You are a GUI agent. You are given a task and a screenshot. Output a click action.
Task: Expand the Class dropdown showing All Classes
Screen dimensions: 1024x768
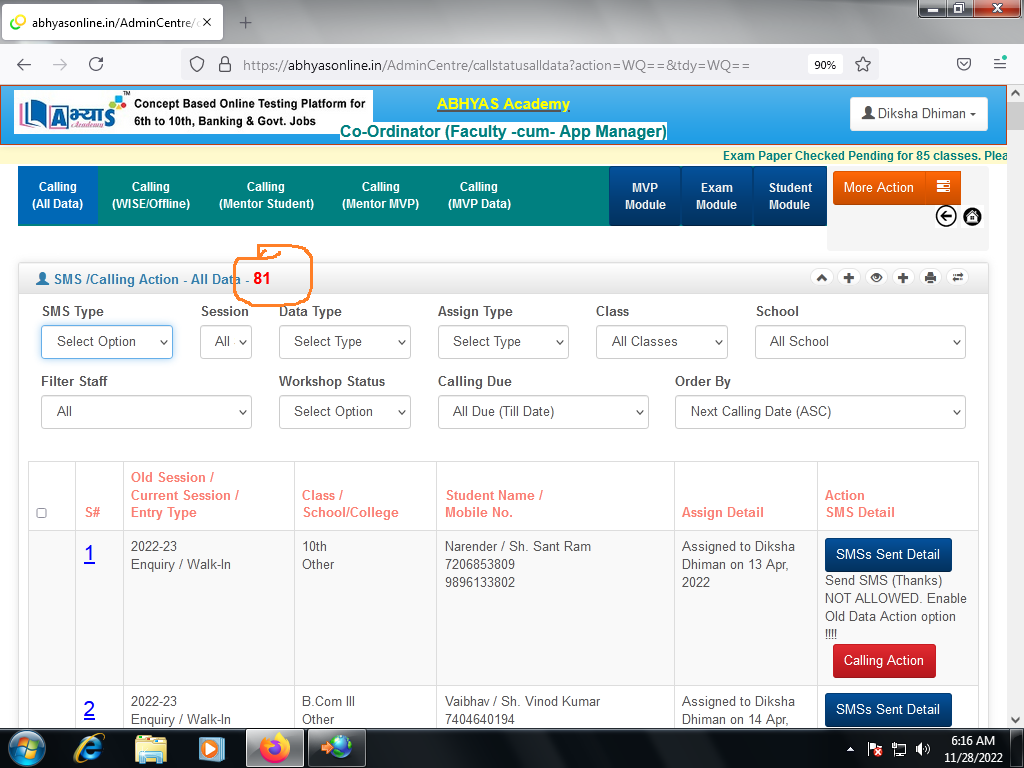click(x=661, y=342)
